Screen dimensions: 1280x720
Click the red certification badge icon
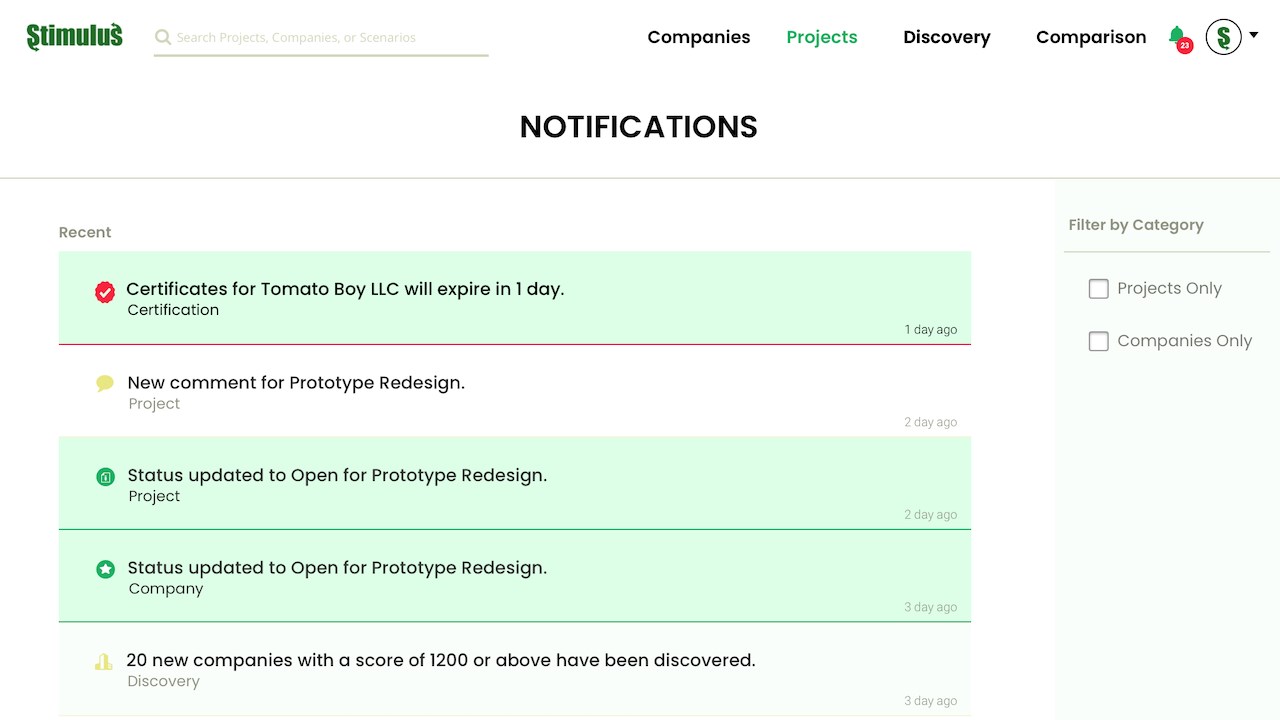(105, 292)
